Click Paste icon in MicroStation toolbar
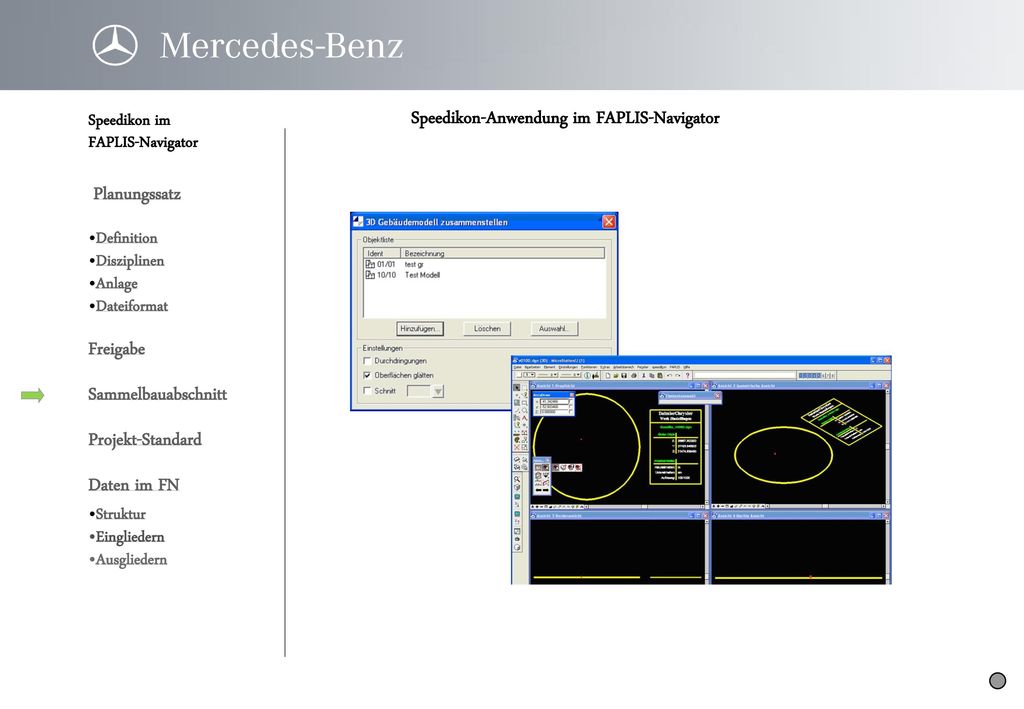The width and height of the screenshot is (1024, 709). tap(660, 375)
